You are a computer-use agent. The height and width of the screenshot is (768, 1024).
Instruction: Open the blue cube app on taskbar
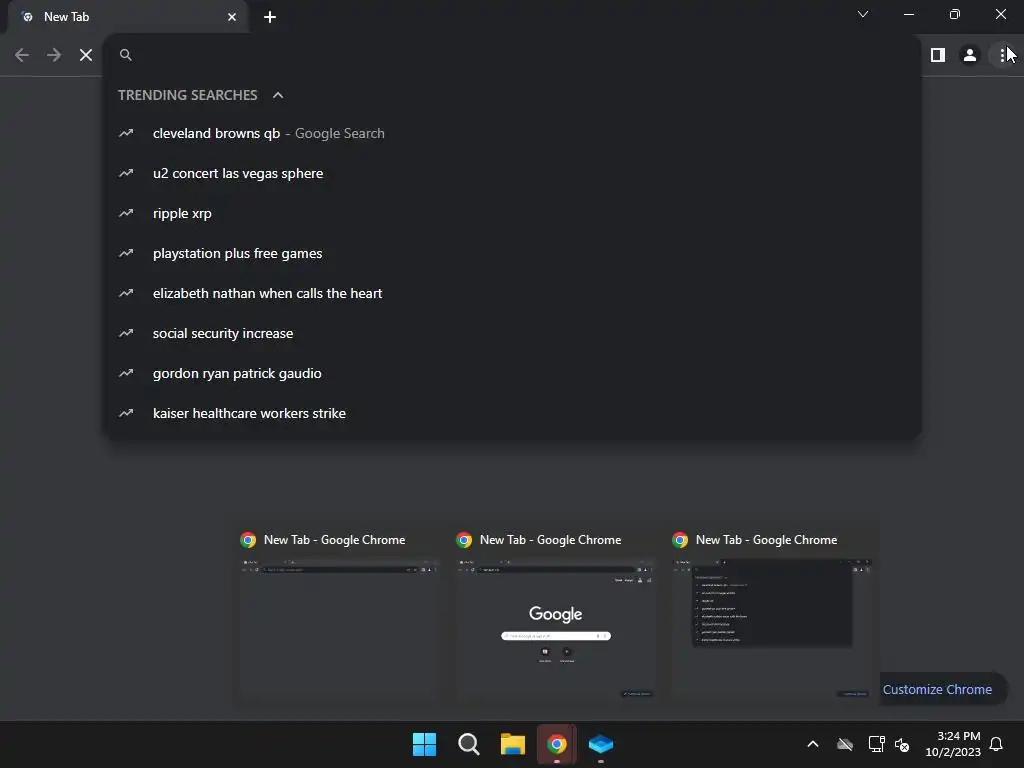click(x=601, y=744)
